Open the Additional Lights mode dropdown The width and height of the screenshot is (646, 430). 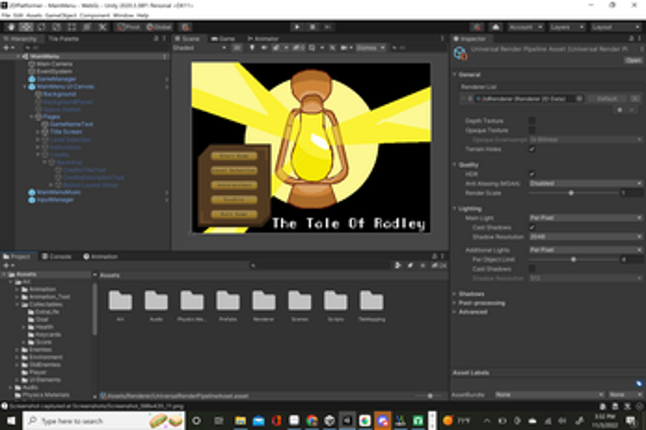[x=585, y=250]
